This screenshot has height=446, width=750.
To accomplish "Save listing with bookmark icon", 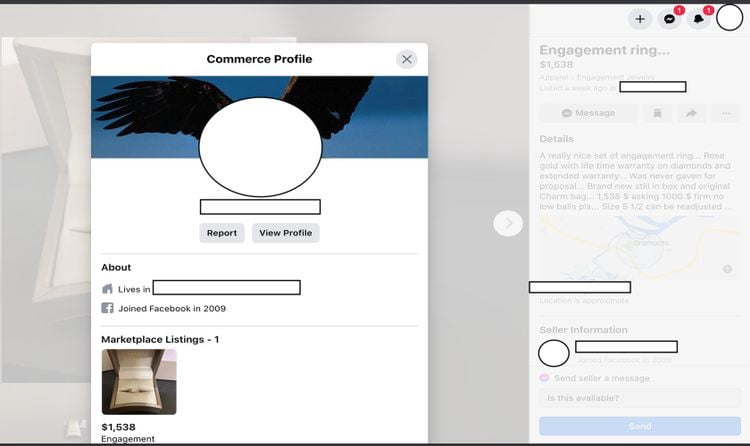I will coord(657,113).
